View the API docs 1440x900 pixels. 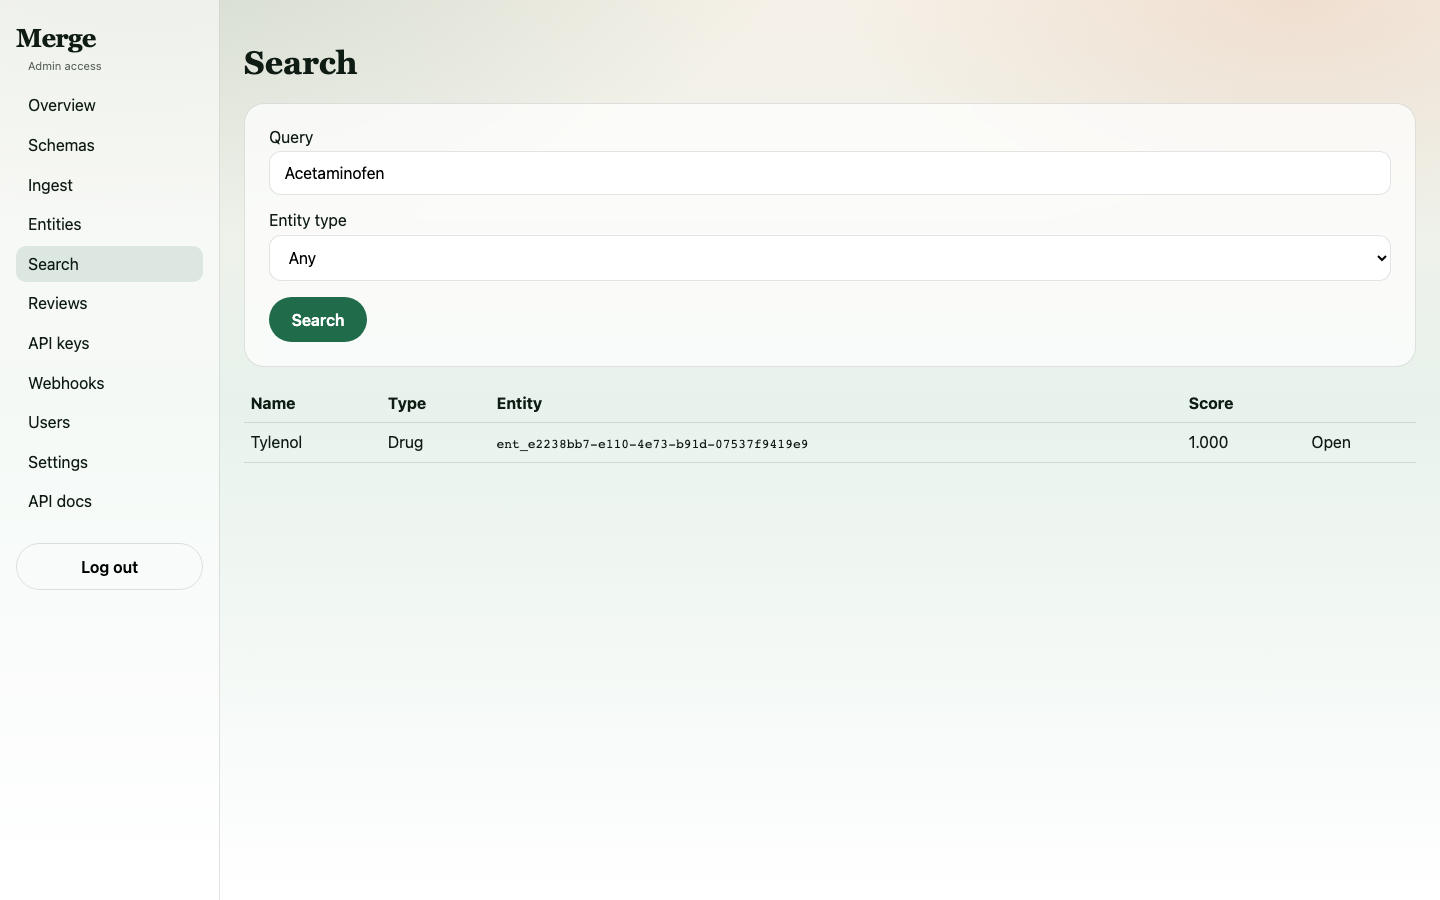tap(109, 501)
